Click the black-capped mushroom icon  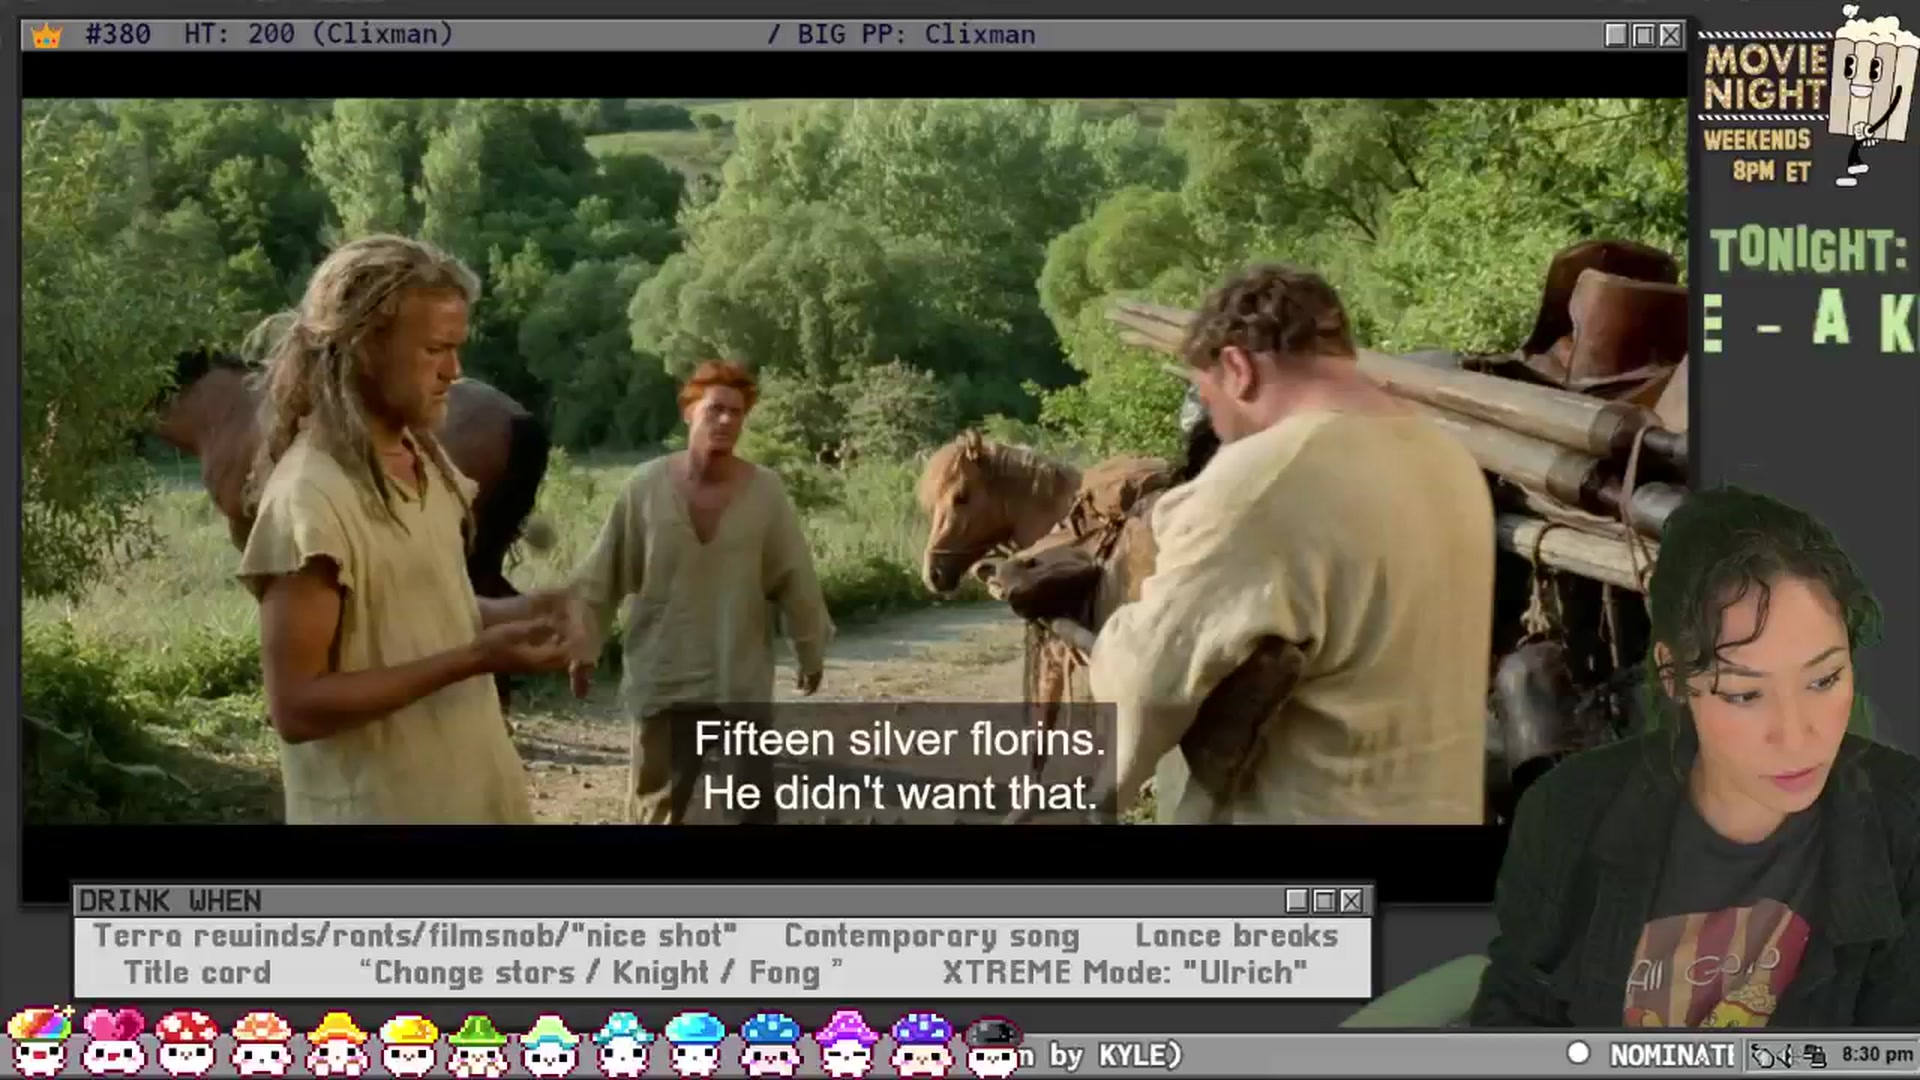click(993, 1045)
